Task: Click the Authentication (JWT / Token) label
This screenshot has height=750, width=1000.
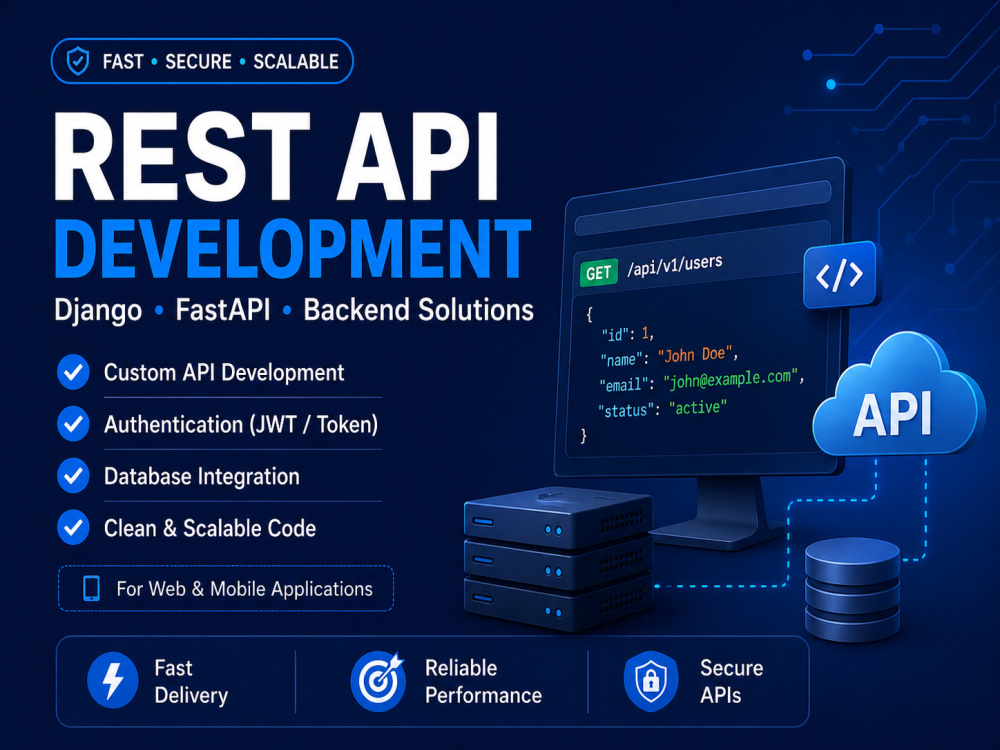Action: (241, 425)
